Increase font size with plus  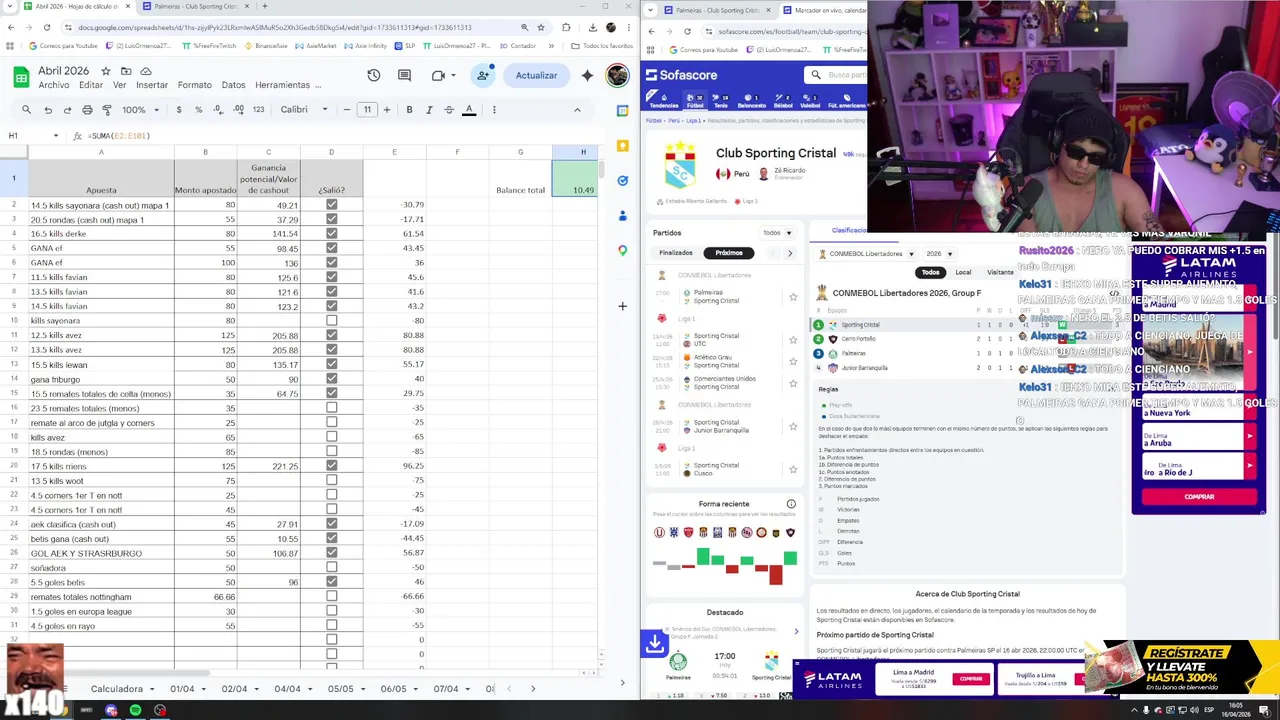(388, 110)
